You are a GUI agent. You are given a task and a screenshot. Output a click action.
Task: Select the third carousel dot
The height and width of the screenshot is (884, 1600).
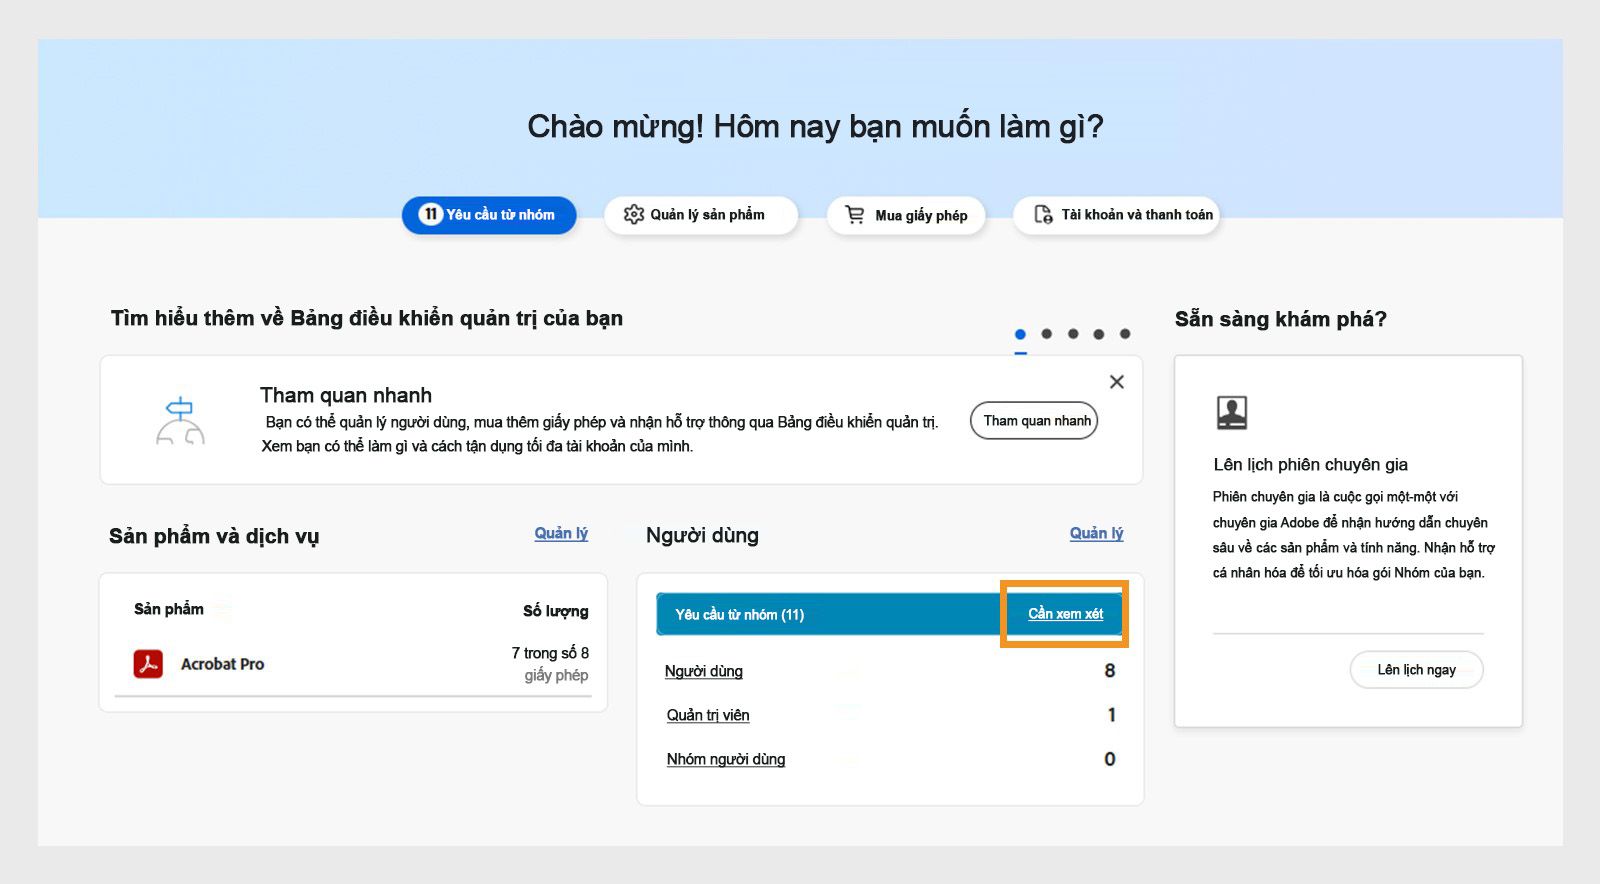pyautogui.click(x=1073, y=334)
